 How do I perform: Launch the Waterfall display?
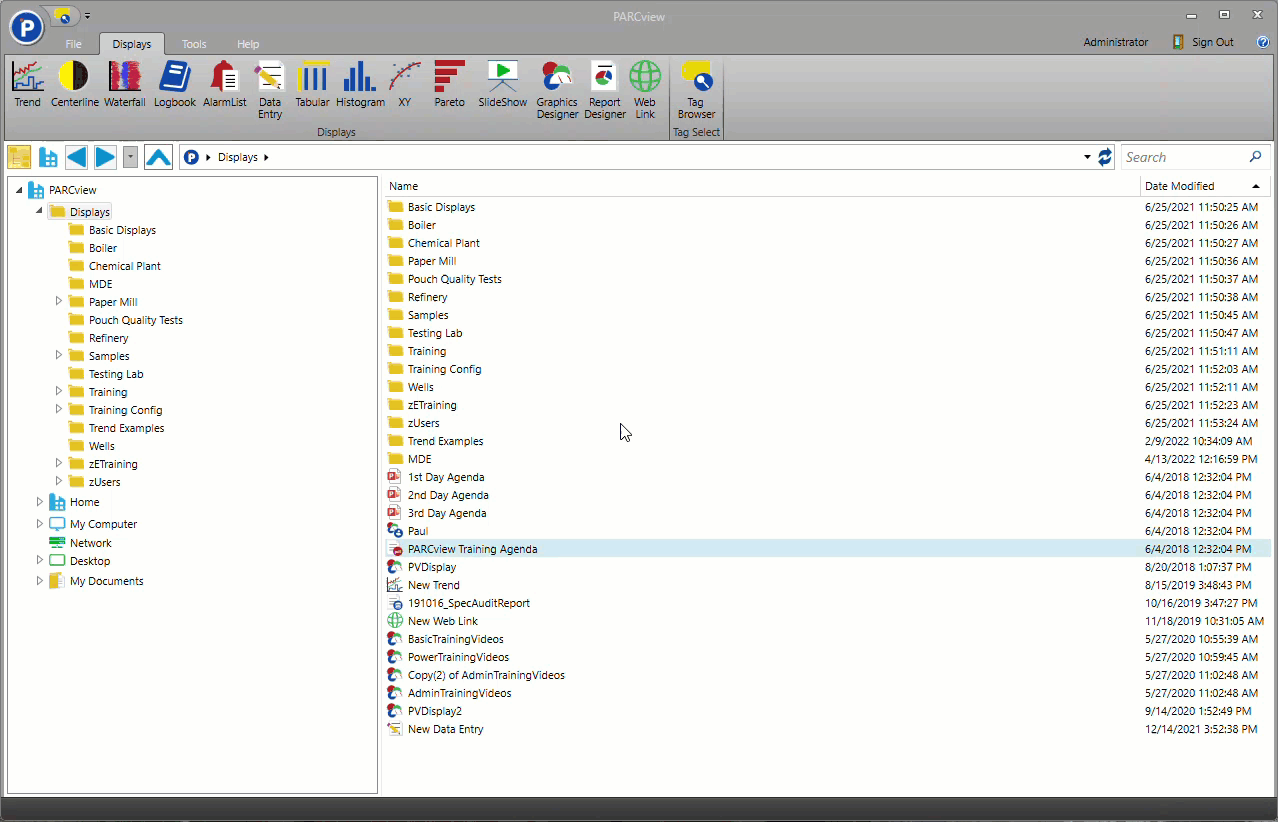(x=125, y=84)
